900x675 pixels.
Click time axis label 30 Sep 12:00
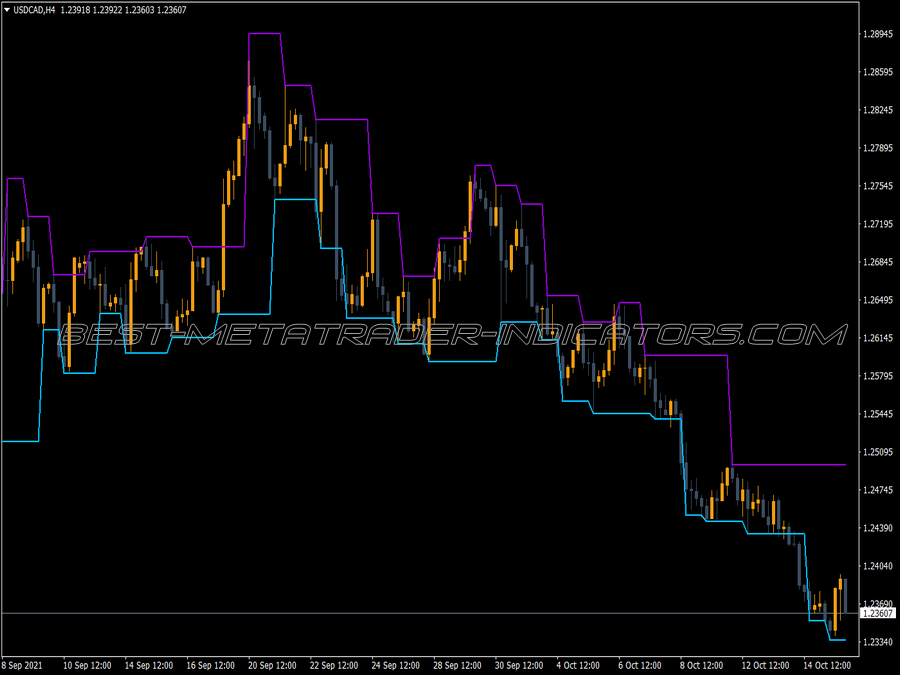(x=519, y=665)
